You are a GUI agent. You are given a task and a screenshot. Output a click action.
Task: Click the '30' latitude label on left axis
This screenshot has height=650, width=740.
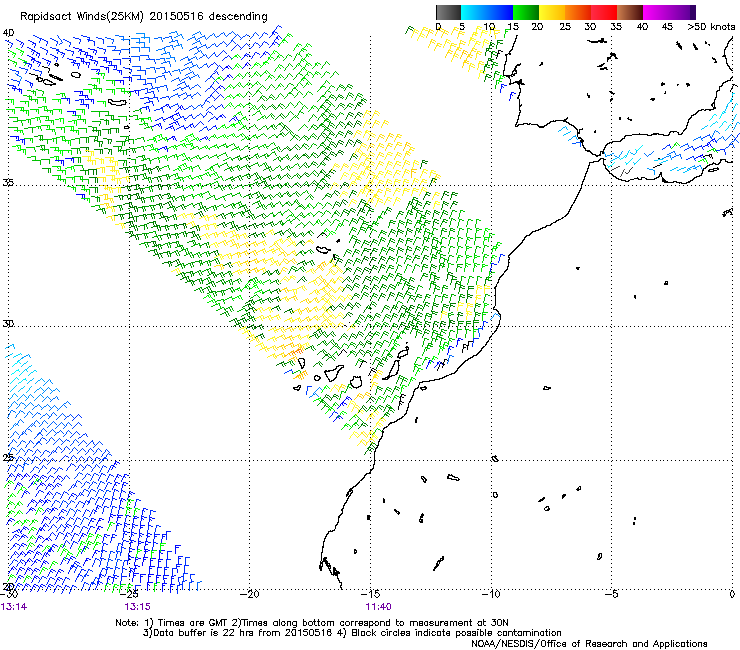(8, 324)
